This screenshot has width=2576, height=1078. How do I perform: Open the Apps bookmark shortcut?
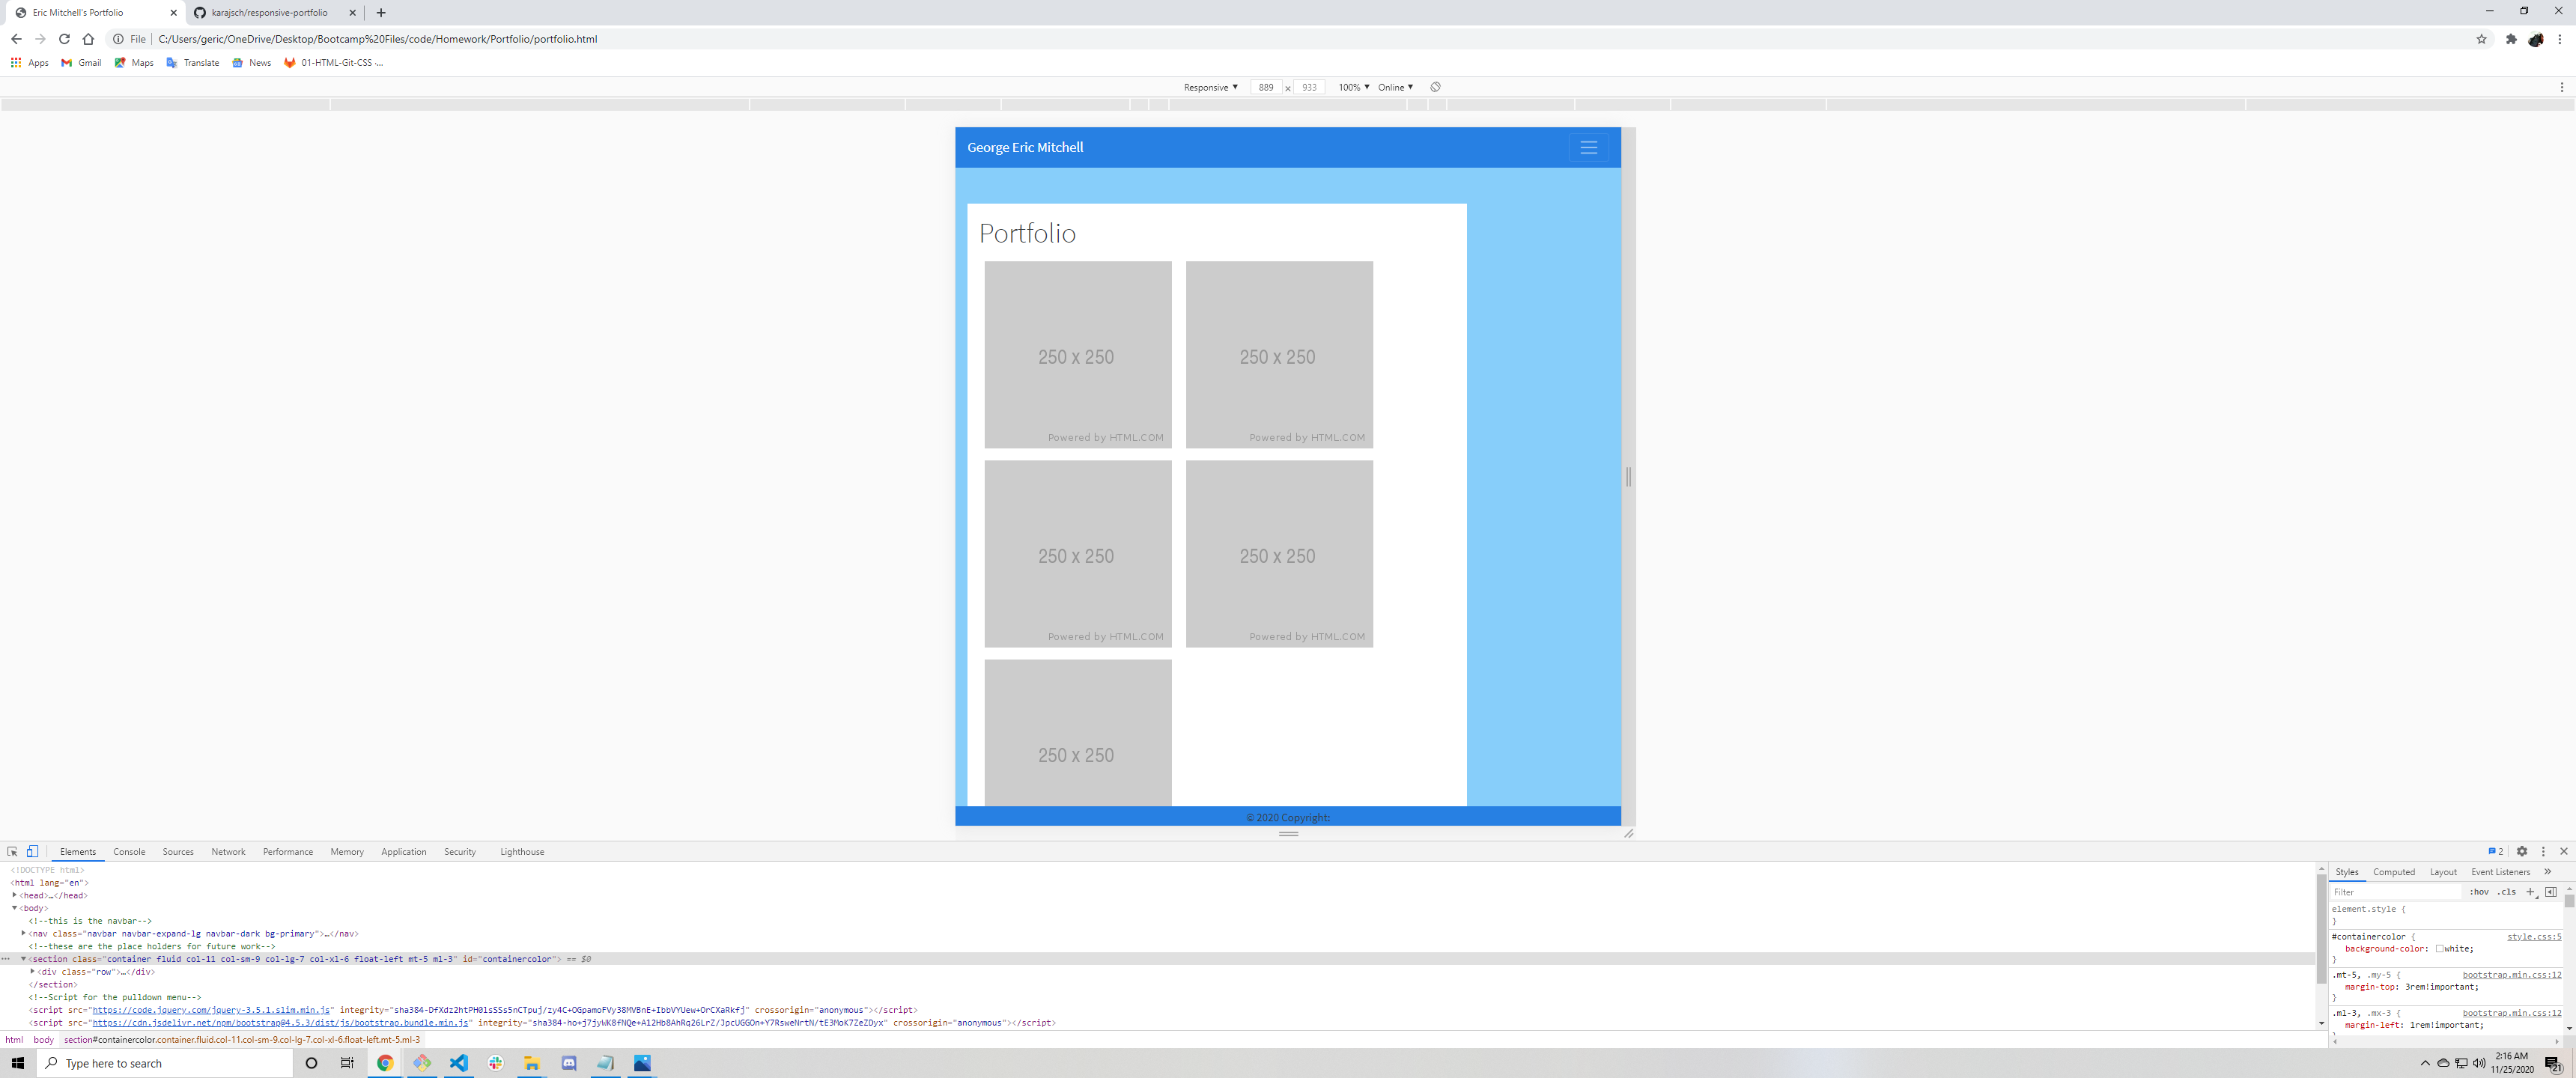click(29, 62)
